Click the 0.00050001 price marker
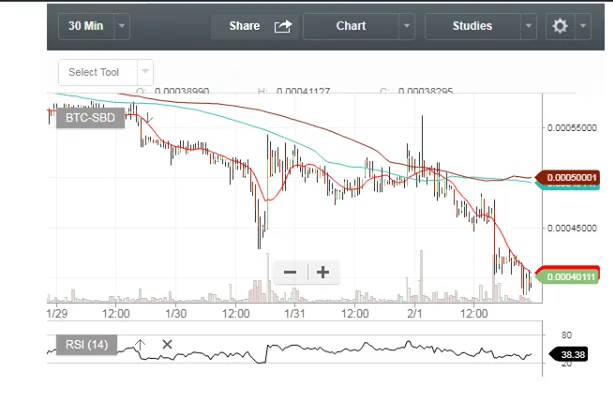 tap(567, 177)
